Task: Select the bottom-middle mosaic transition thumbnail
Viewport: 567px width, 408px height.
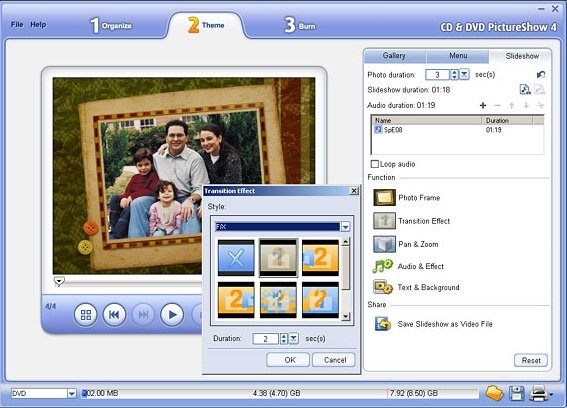Action: (278, 300)
